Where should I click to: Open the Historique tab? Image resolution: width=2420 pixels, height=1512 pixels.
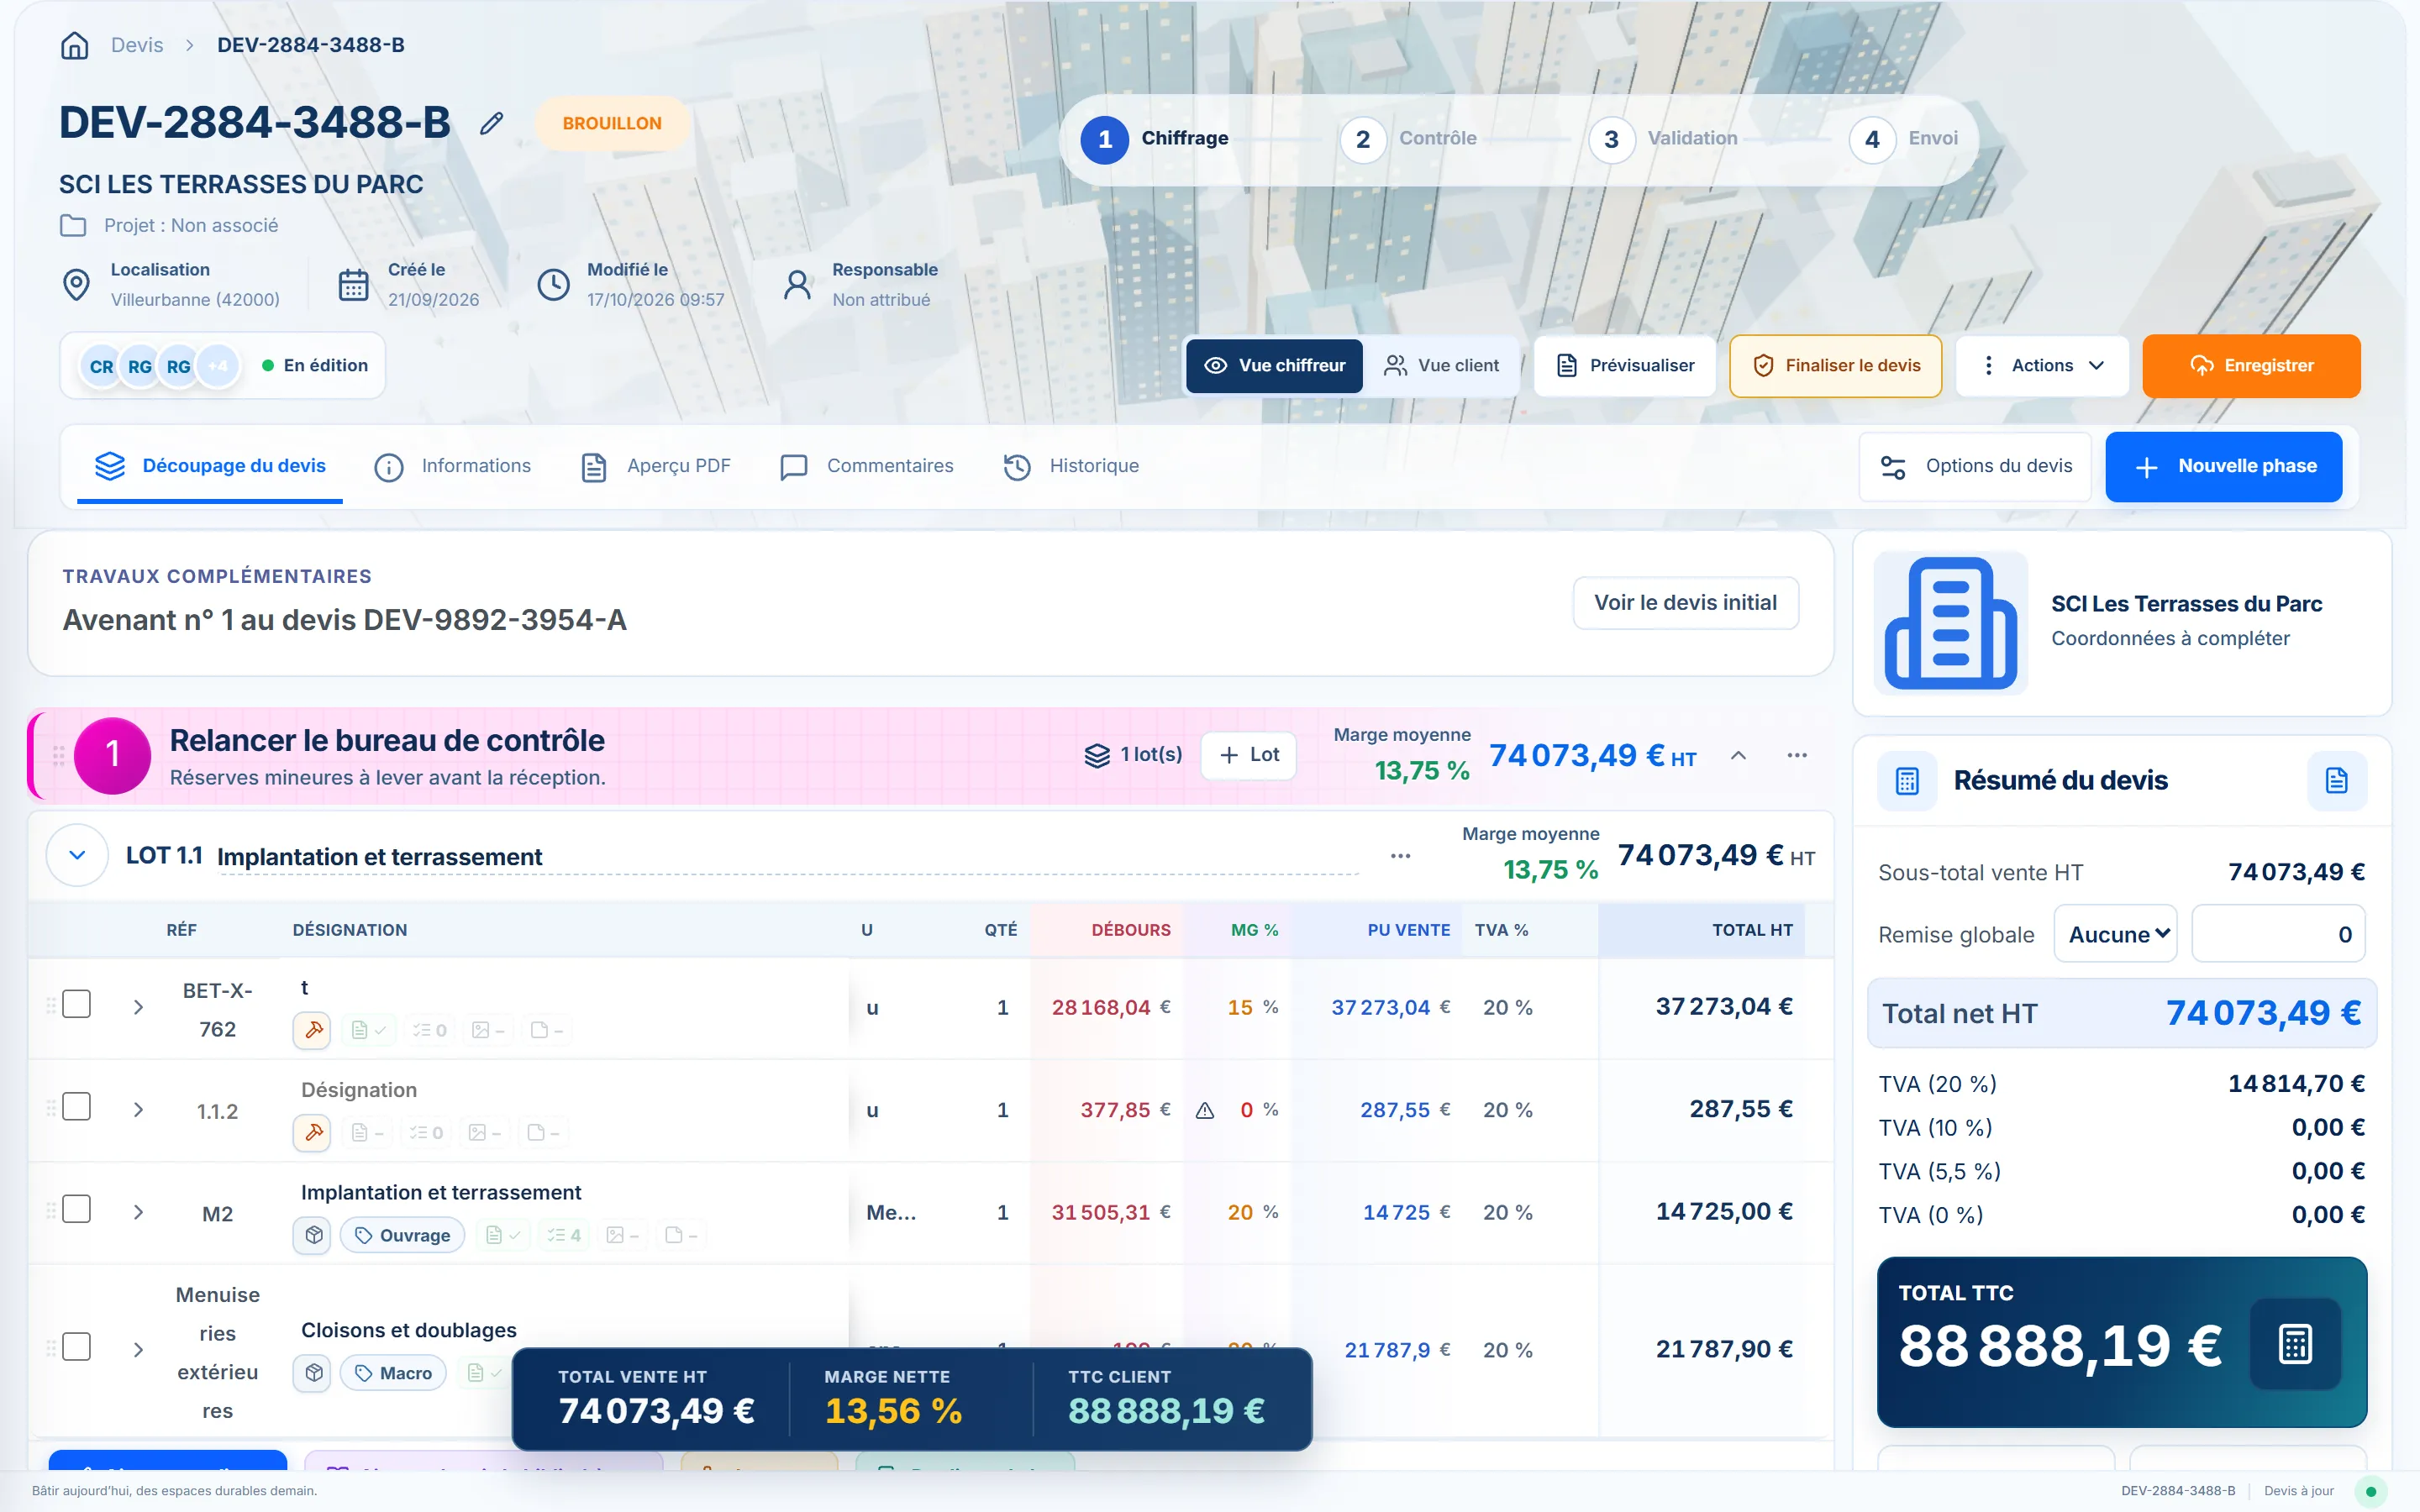click(1071, 466)
